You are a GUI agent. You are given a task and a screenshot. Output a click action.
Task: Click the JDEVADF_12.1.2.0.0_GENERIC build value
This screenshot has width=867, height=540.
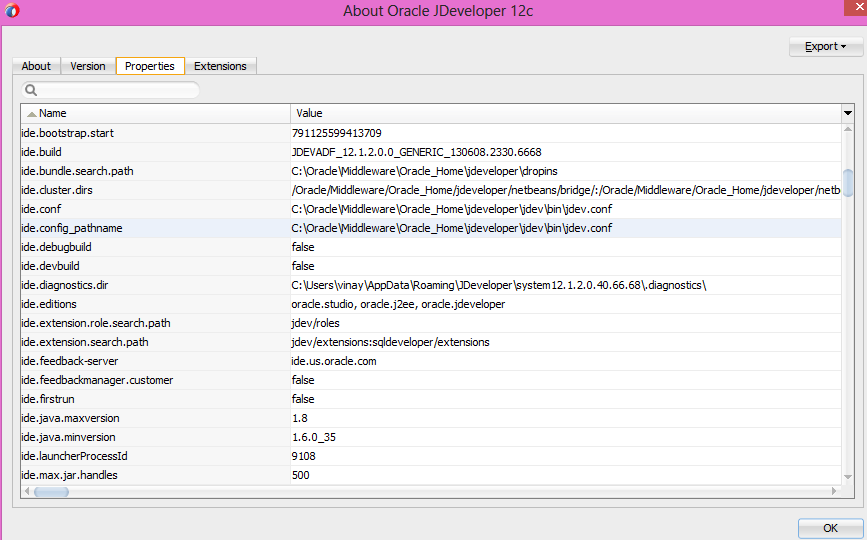tap(416, 152)
